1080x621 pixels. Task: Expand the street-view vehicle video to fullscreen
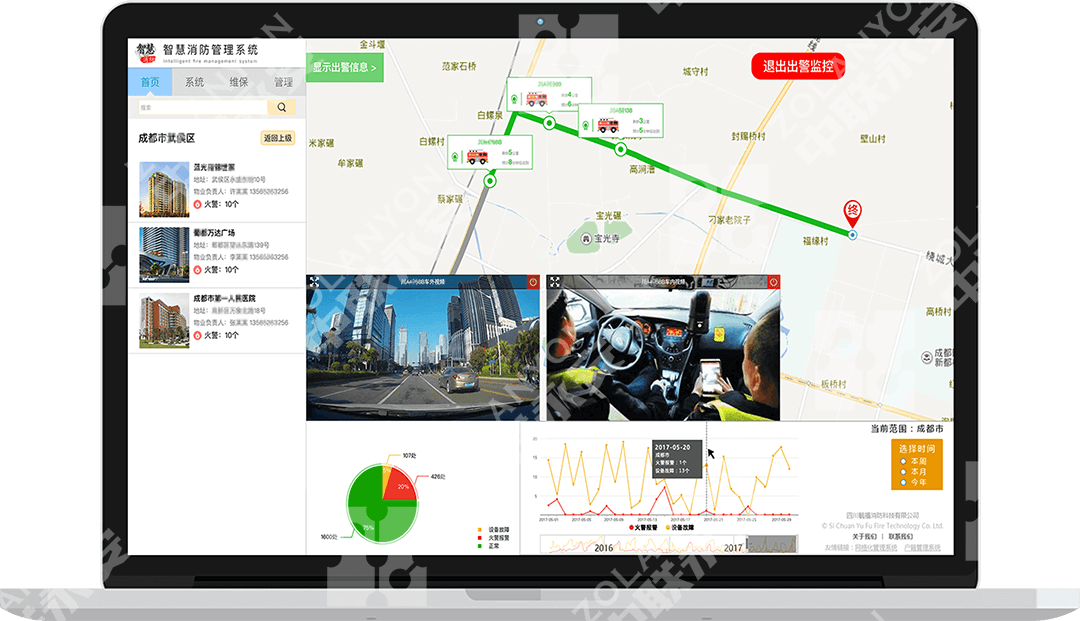click(x=314, y=282)
